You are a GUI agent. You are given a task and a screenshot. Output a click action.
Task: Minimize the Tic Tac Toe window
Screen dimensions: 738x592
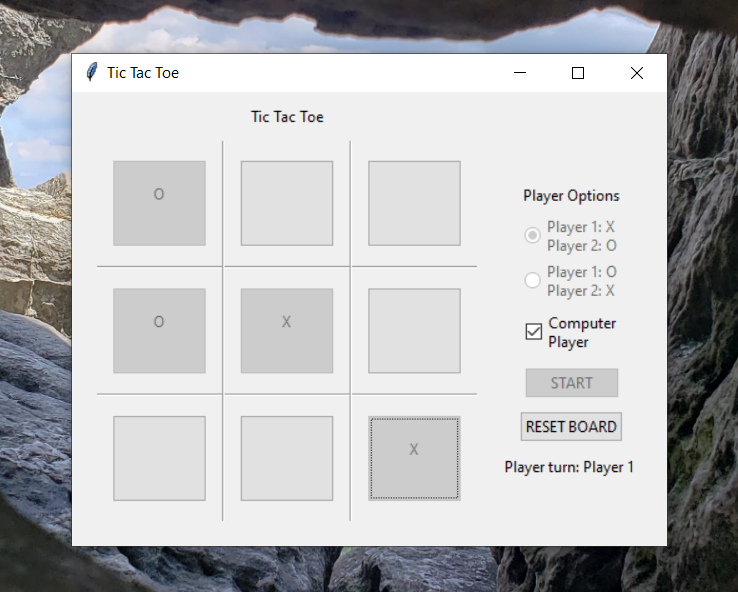pyautogui.click(x=520, y=73)
